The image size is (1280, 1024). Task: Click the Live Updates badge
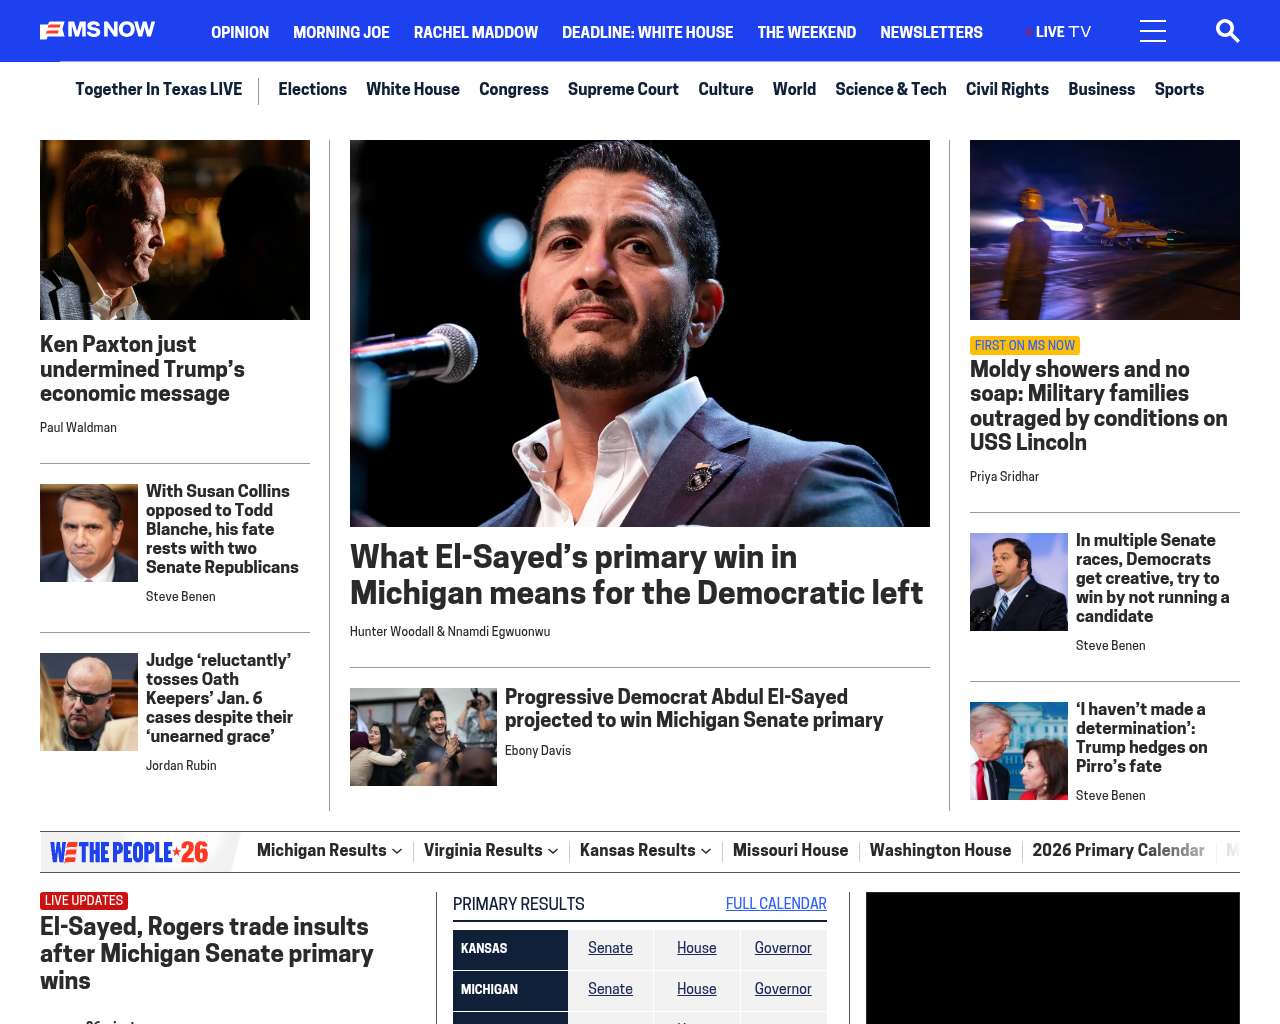pos(84,901)
